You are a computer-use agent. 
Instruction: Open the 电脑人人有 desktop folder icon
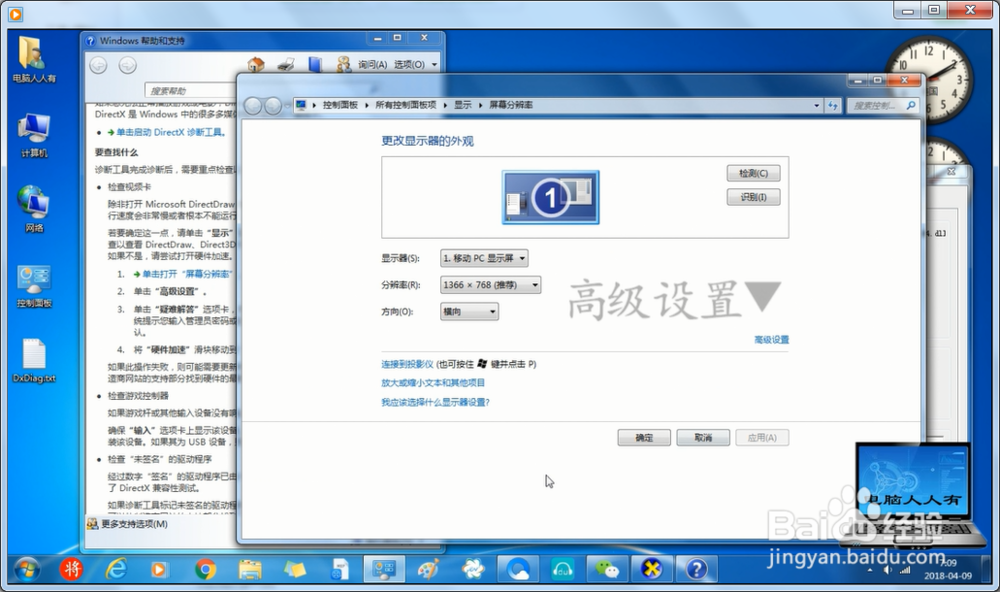(33, 59)
